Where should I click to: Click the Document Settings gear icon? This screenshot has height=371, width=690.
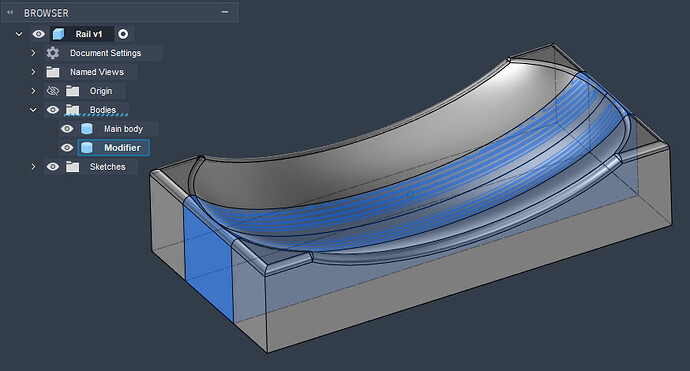pyautogui.click(x=53, y=53)
